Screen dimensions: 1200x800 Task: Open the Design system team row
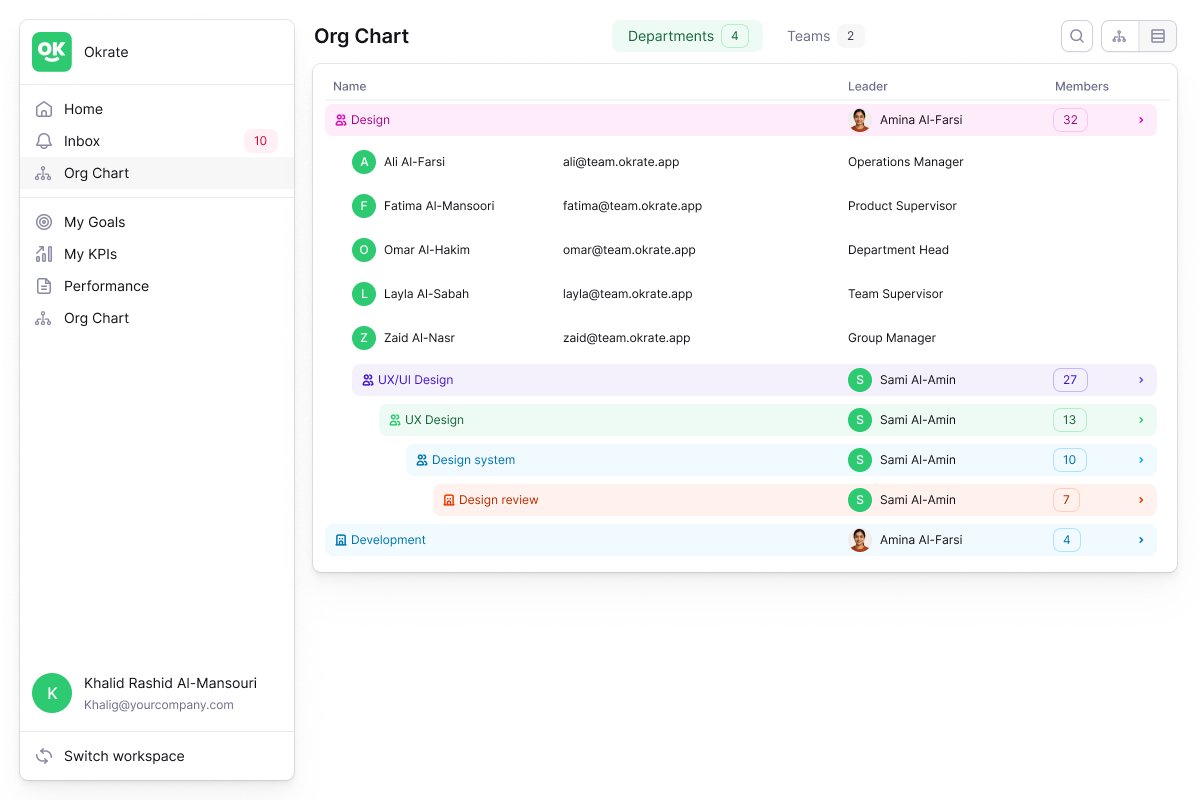[x=781, y=460]
